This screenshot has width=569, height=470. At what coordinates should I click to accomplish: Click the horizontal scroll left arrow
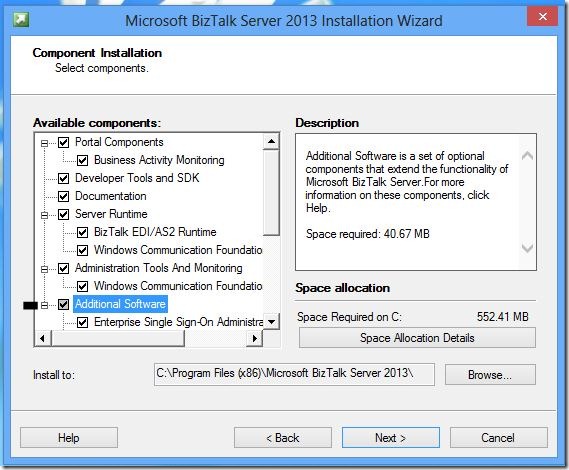(42, 338)
